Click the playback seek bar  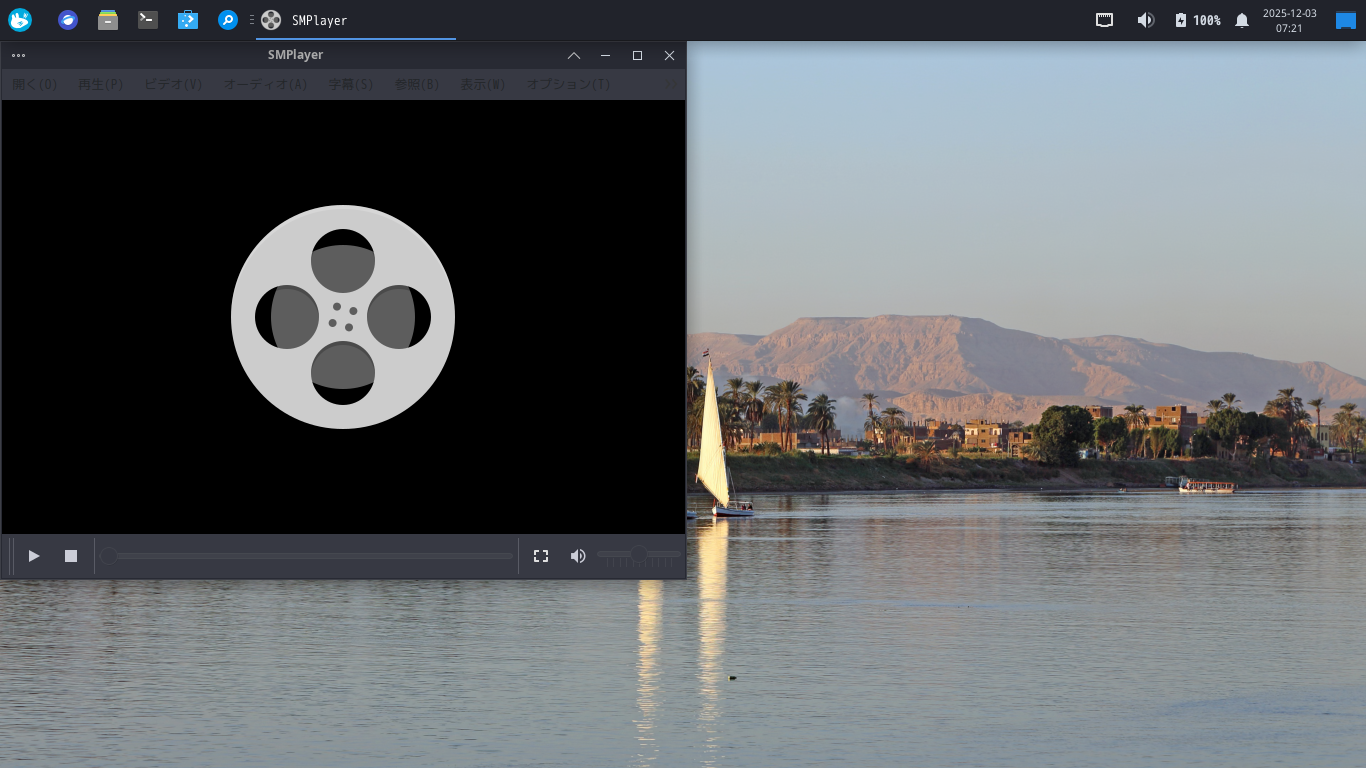pos(310,556)
